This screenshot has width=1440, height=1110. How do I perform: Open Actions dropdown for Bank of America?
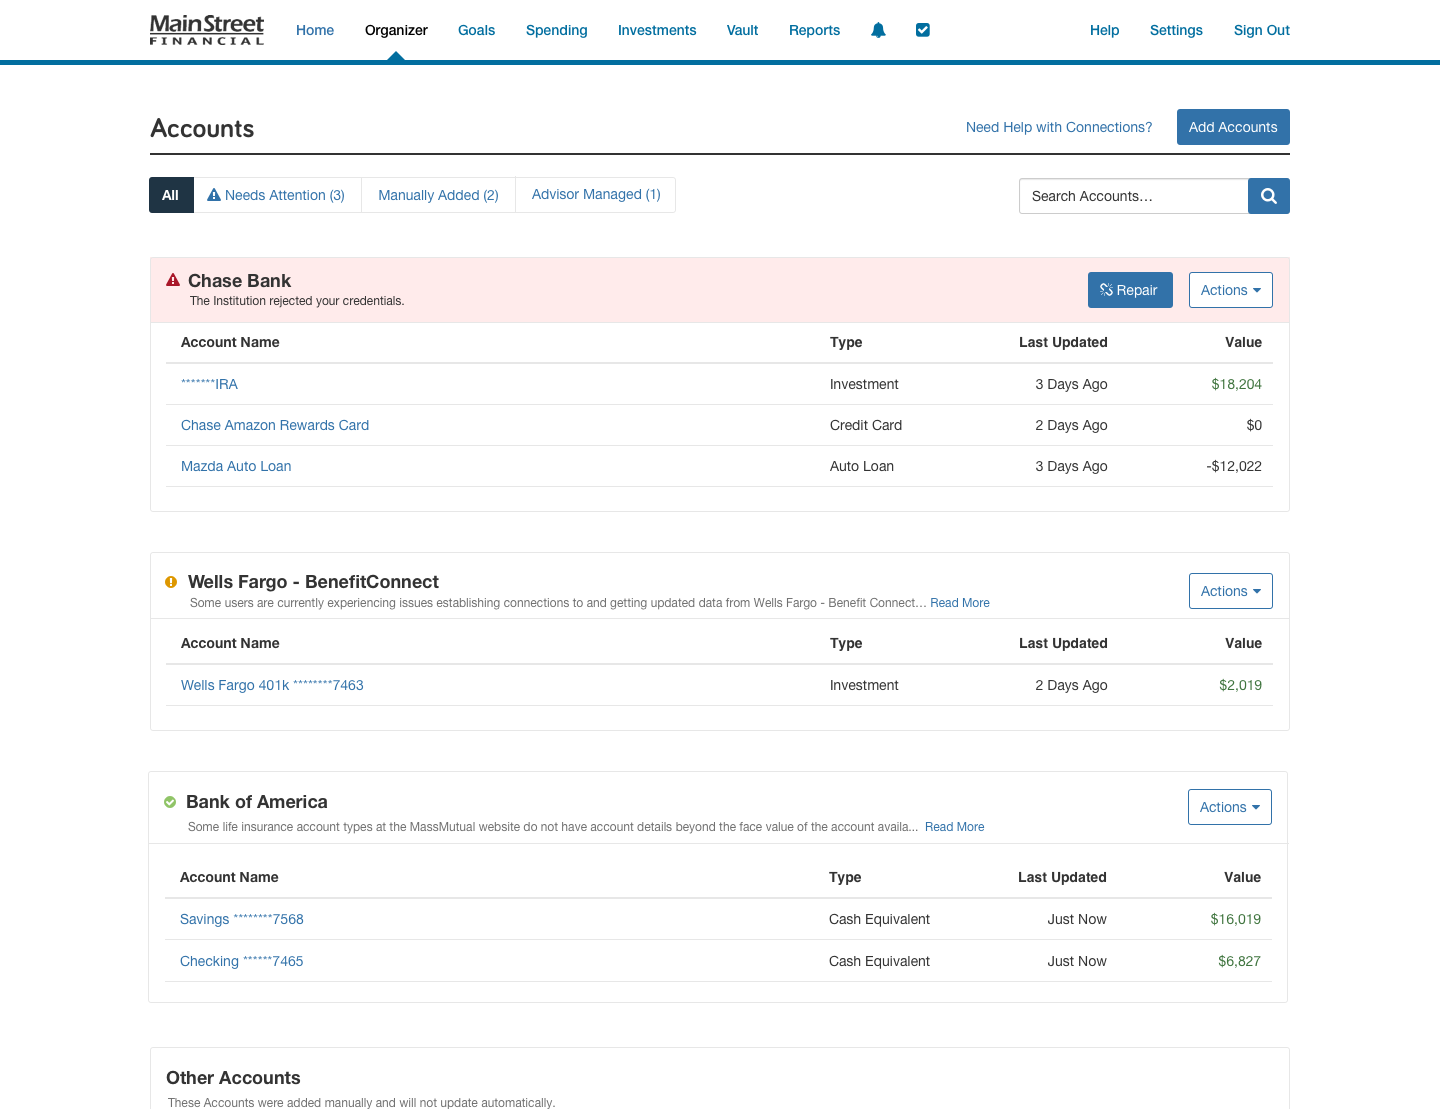point(1230,807)
